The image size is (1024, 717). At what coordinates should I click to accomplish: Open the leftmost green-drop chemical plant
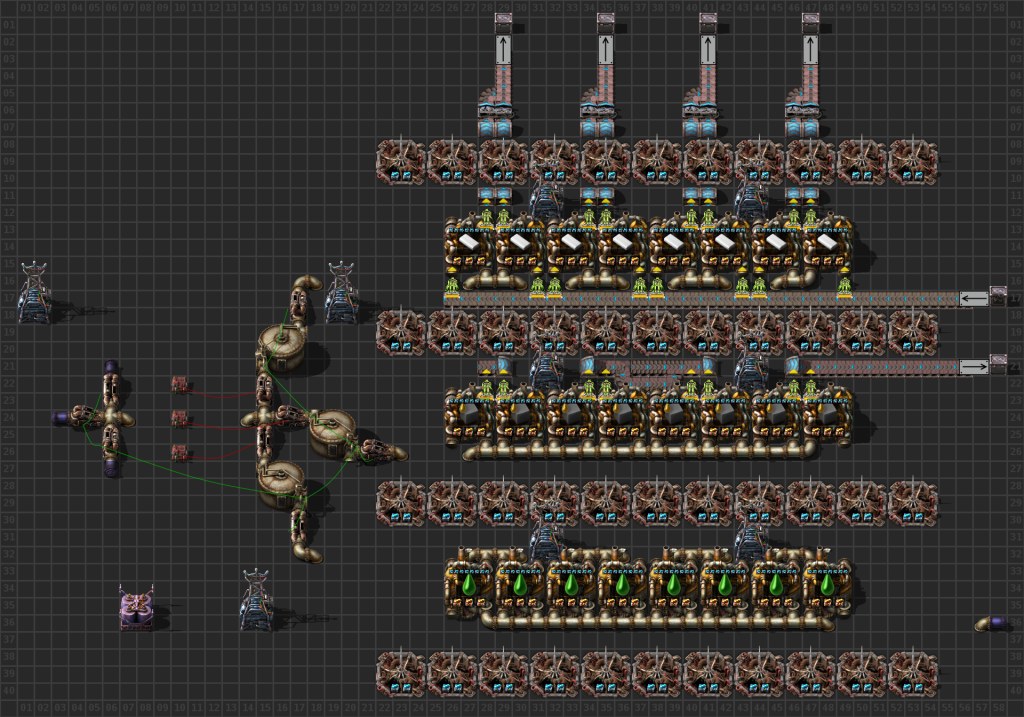(469, 586)
